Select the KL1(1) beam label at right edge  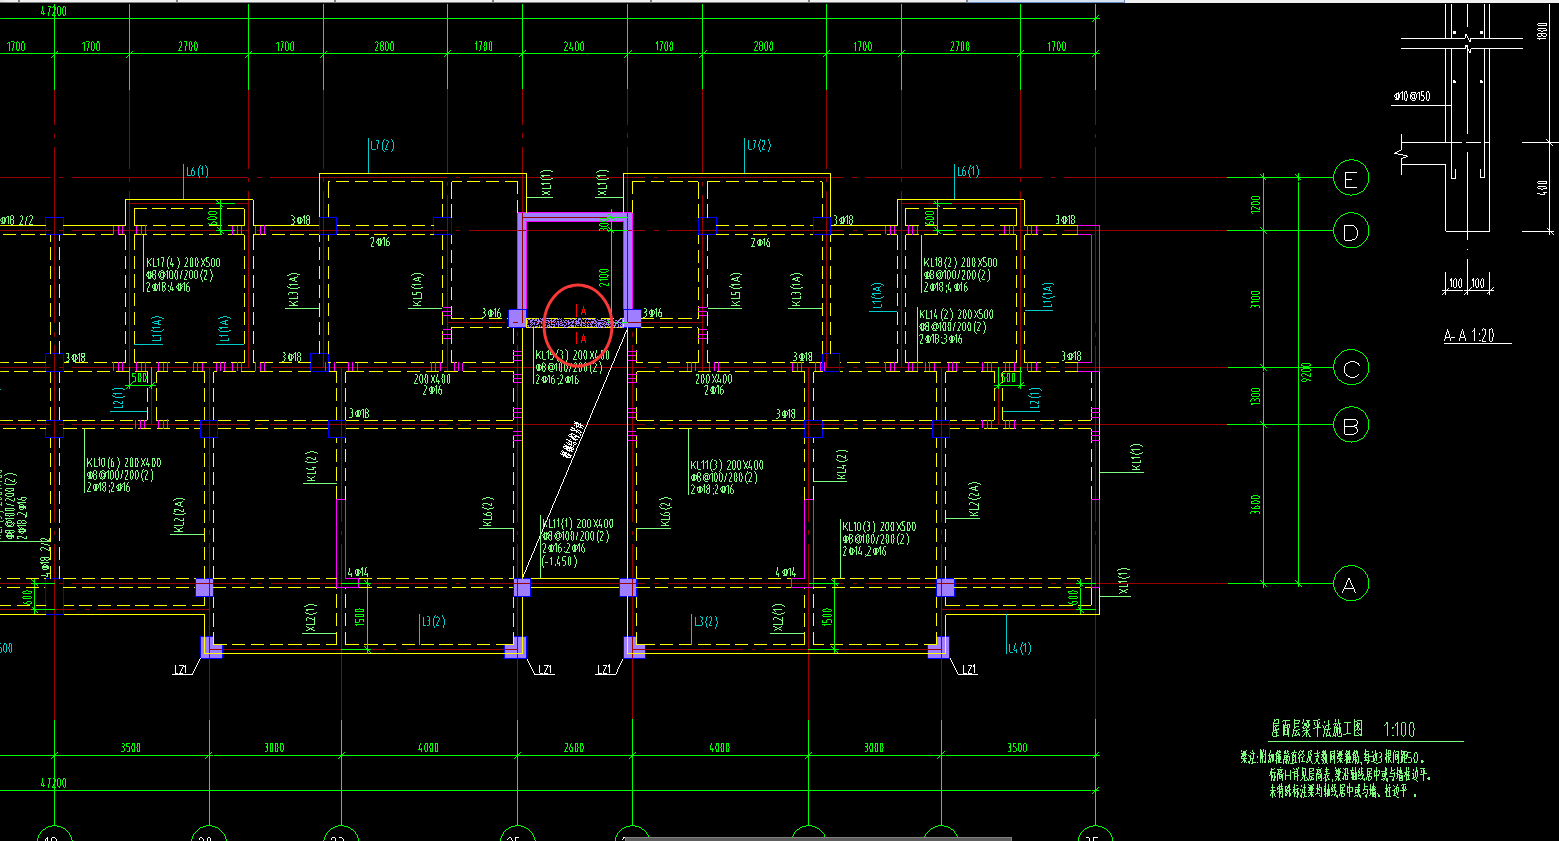pos(1137,457)
